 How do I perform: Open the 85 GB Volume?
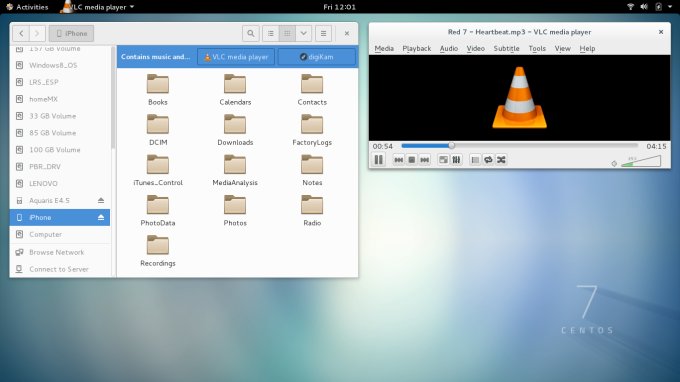coord(60,133)
